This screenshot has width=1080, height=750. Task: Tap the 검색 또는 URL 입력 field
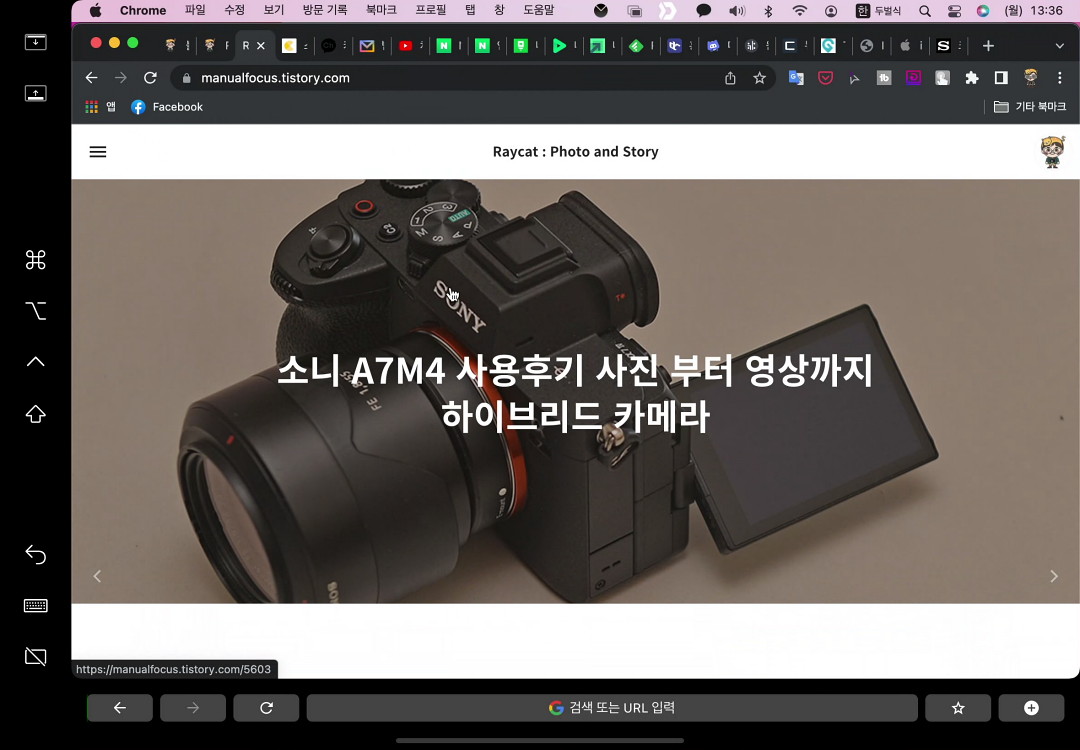tap(612, 708)
